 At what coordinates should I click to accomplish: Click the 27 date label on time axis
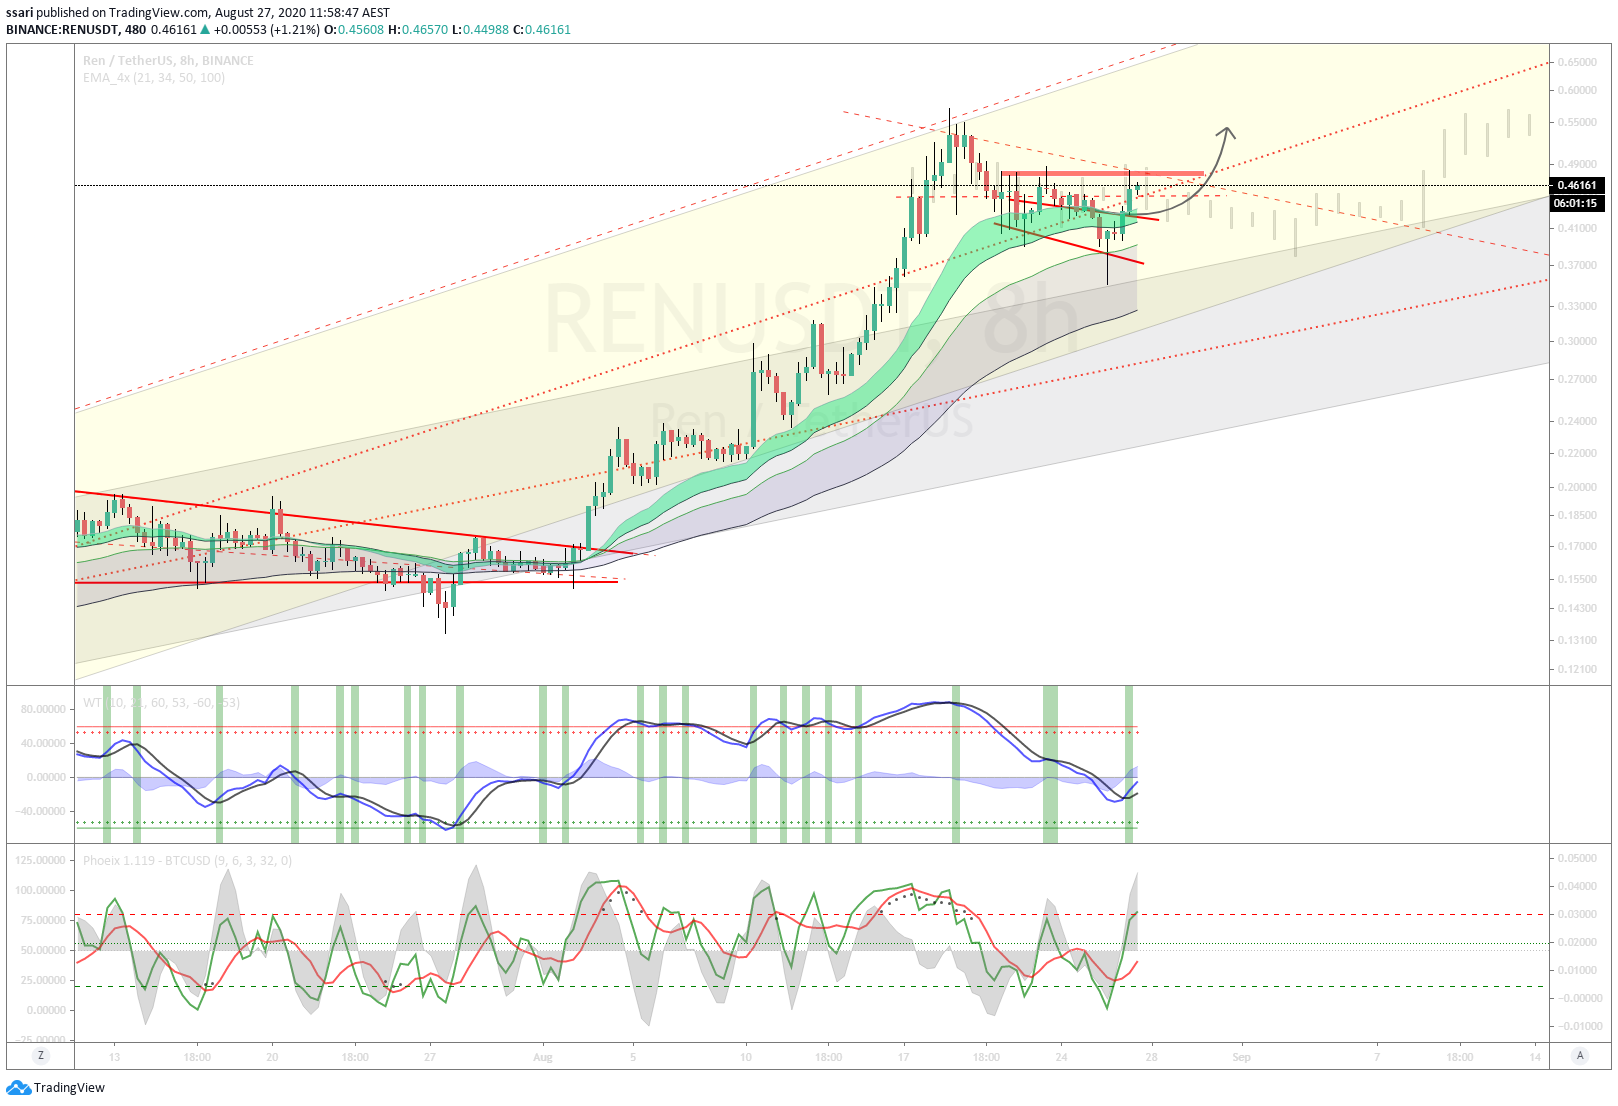click(x=430, y=1057)
